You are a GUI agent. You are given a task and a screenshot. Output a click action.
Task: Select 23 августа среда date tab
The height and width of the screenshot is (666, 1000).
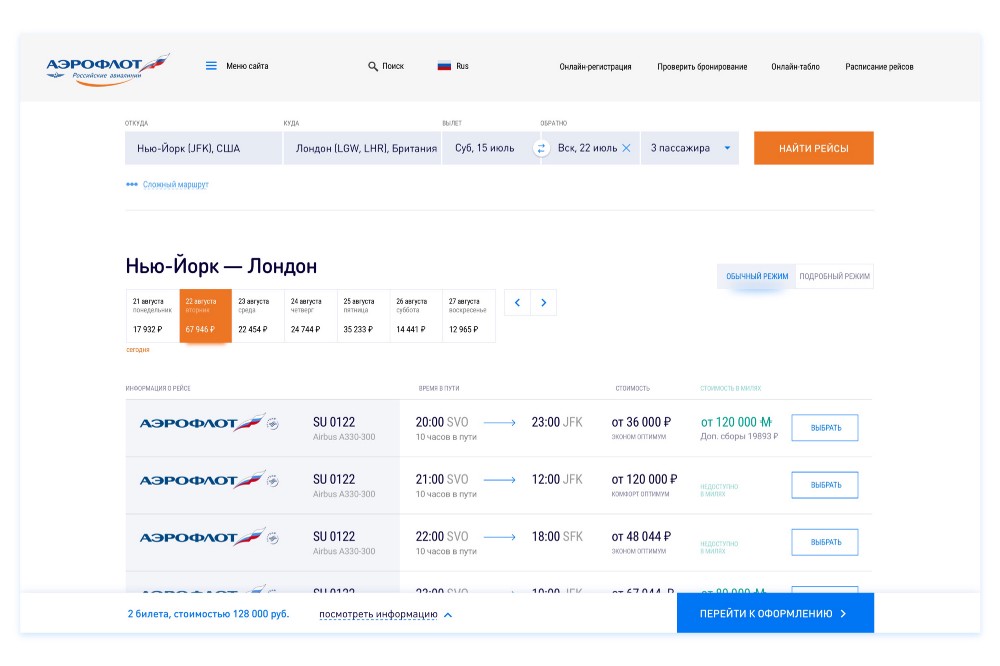(258, 315)
